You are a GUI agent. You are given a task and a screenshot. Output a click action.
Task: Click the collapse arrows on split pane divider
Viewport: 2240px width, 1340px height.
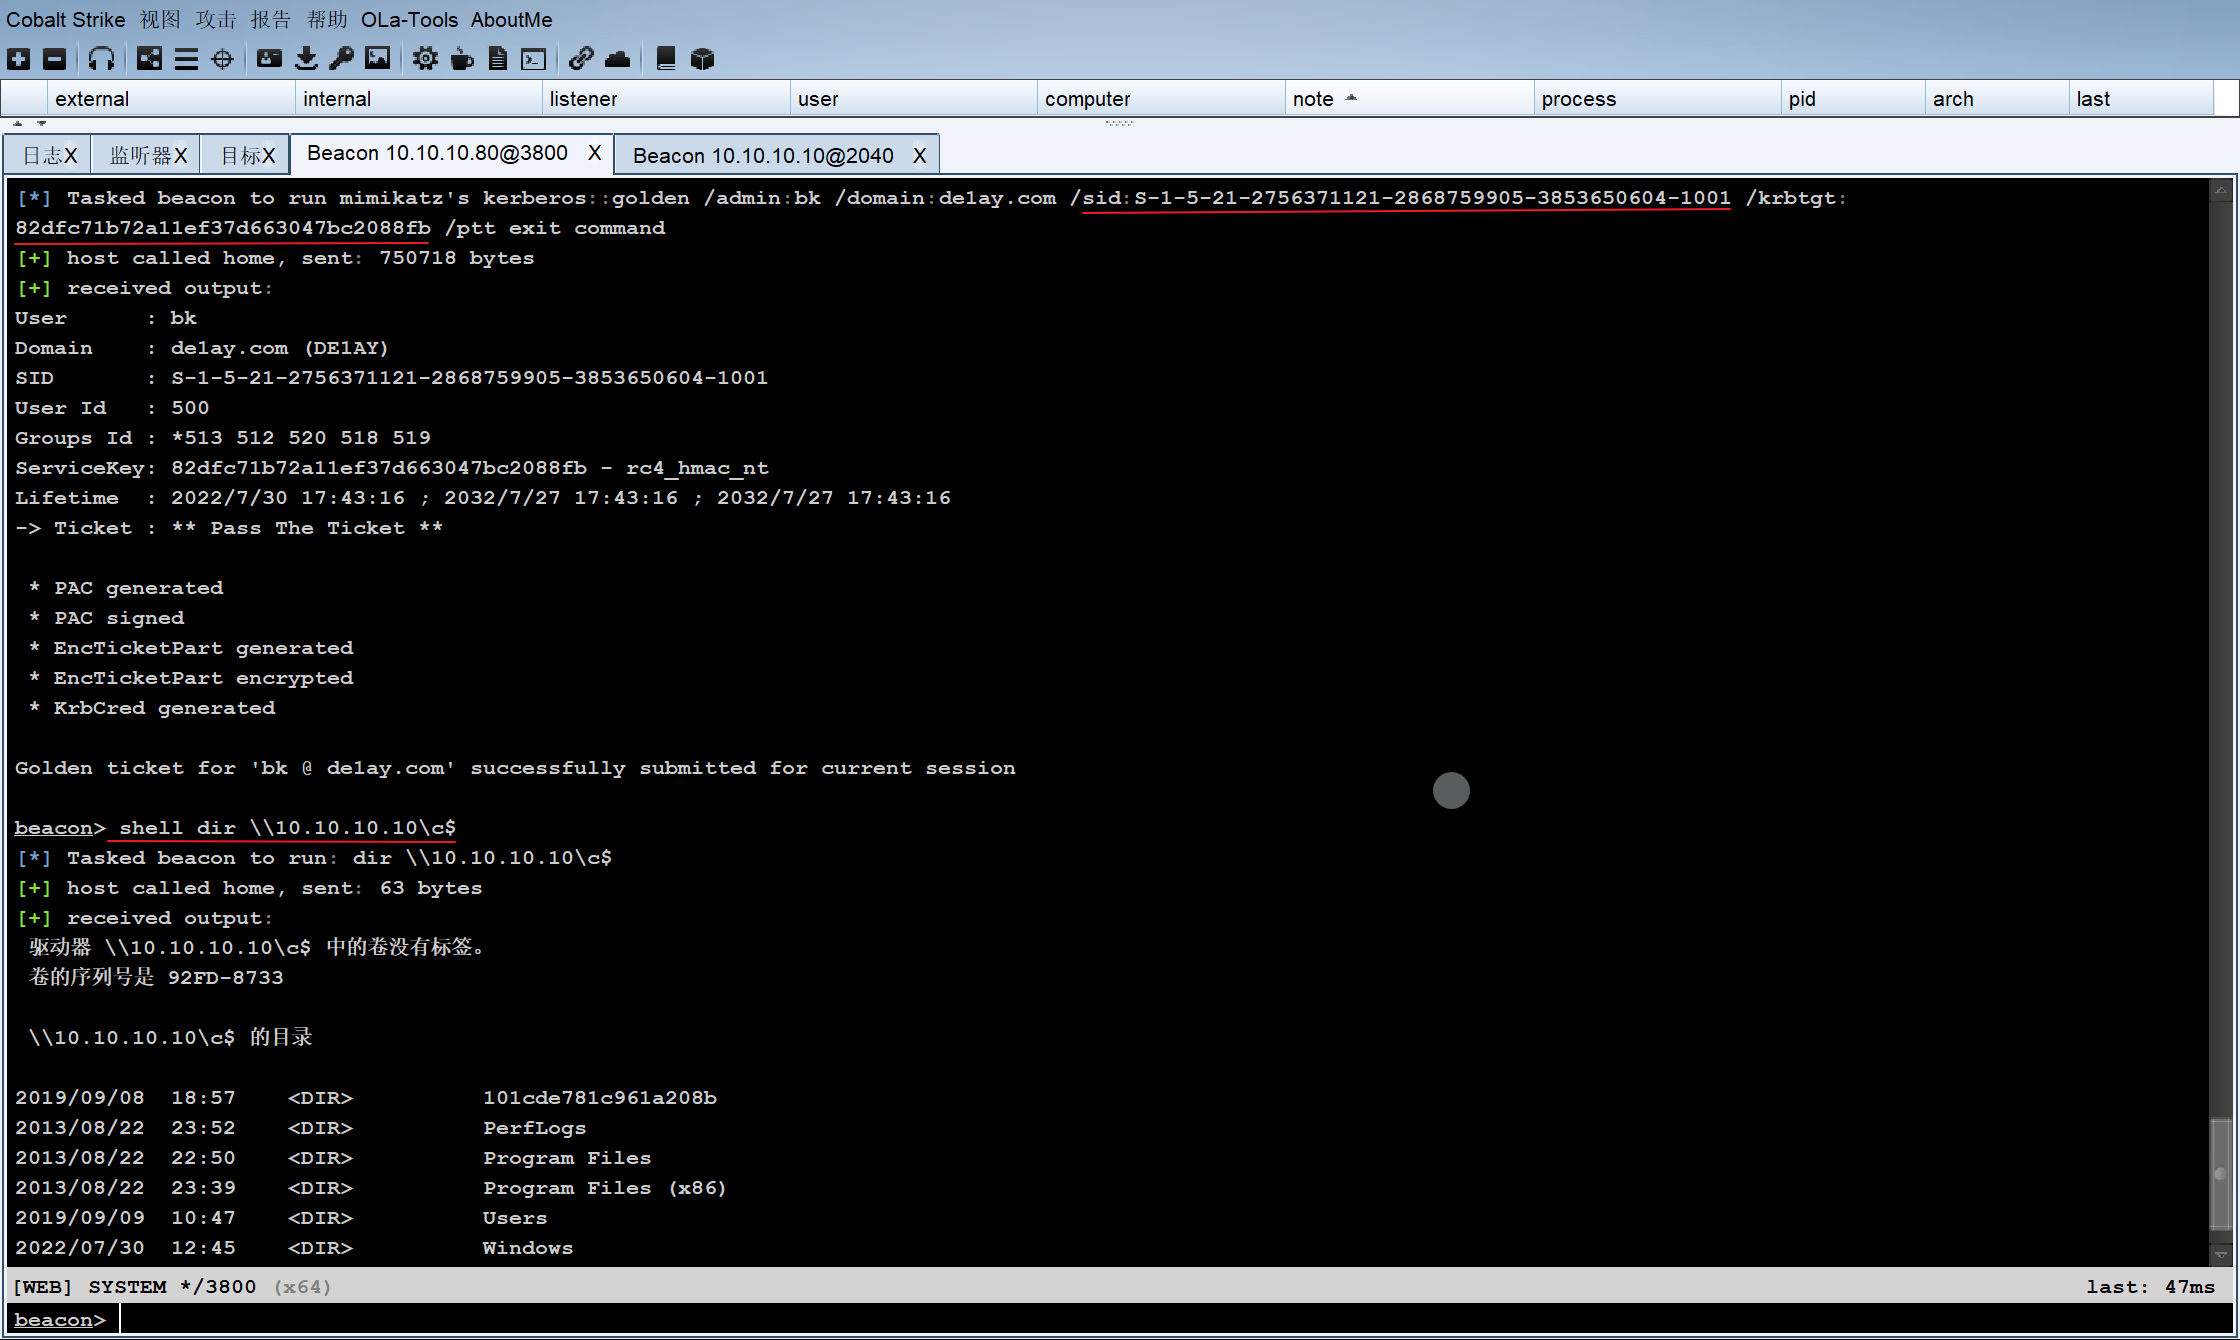tap(29, 123)
